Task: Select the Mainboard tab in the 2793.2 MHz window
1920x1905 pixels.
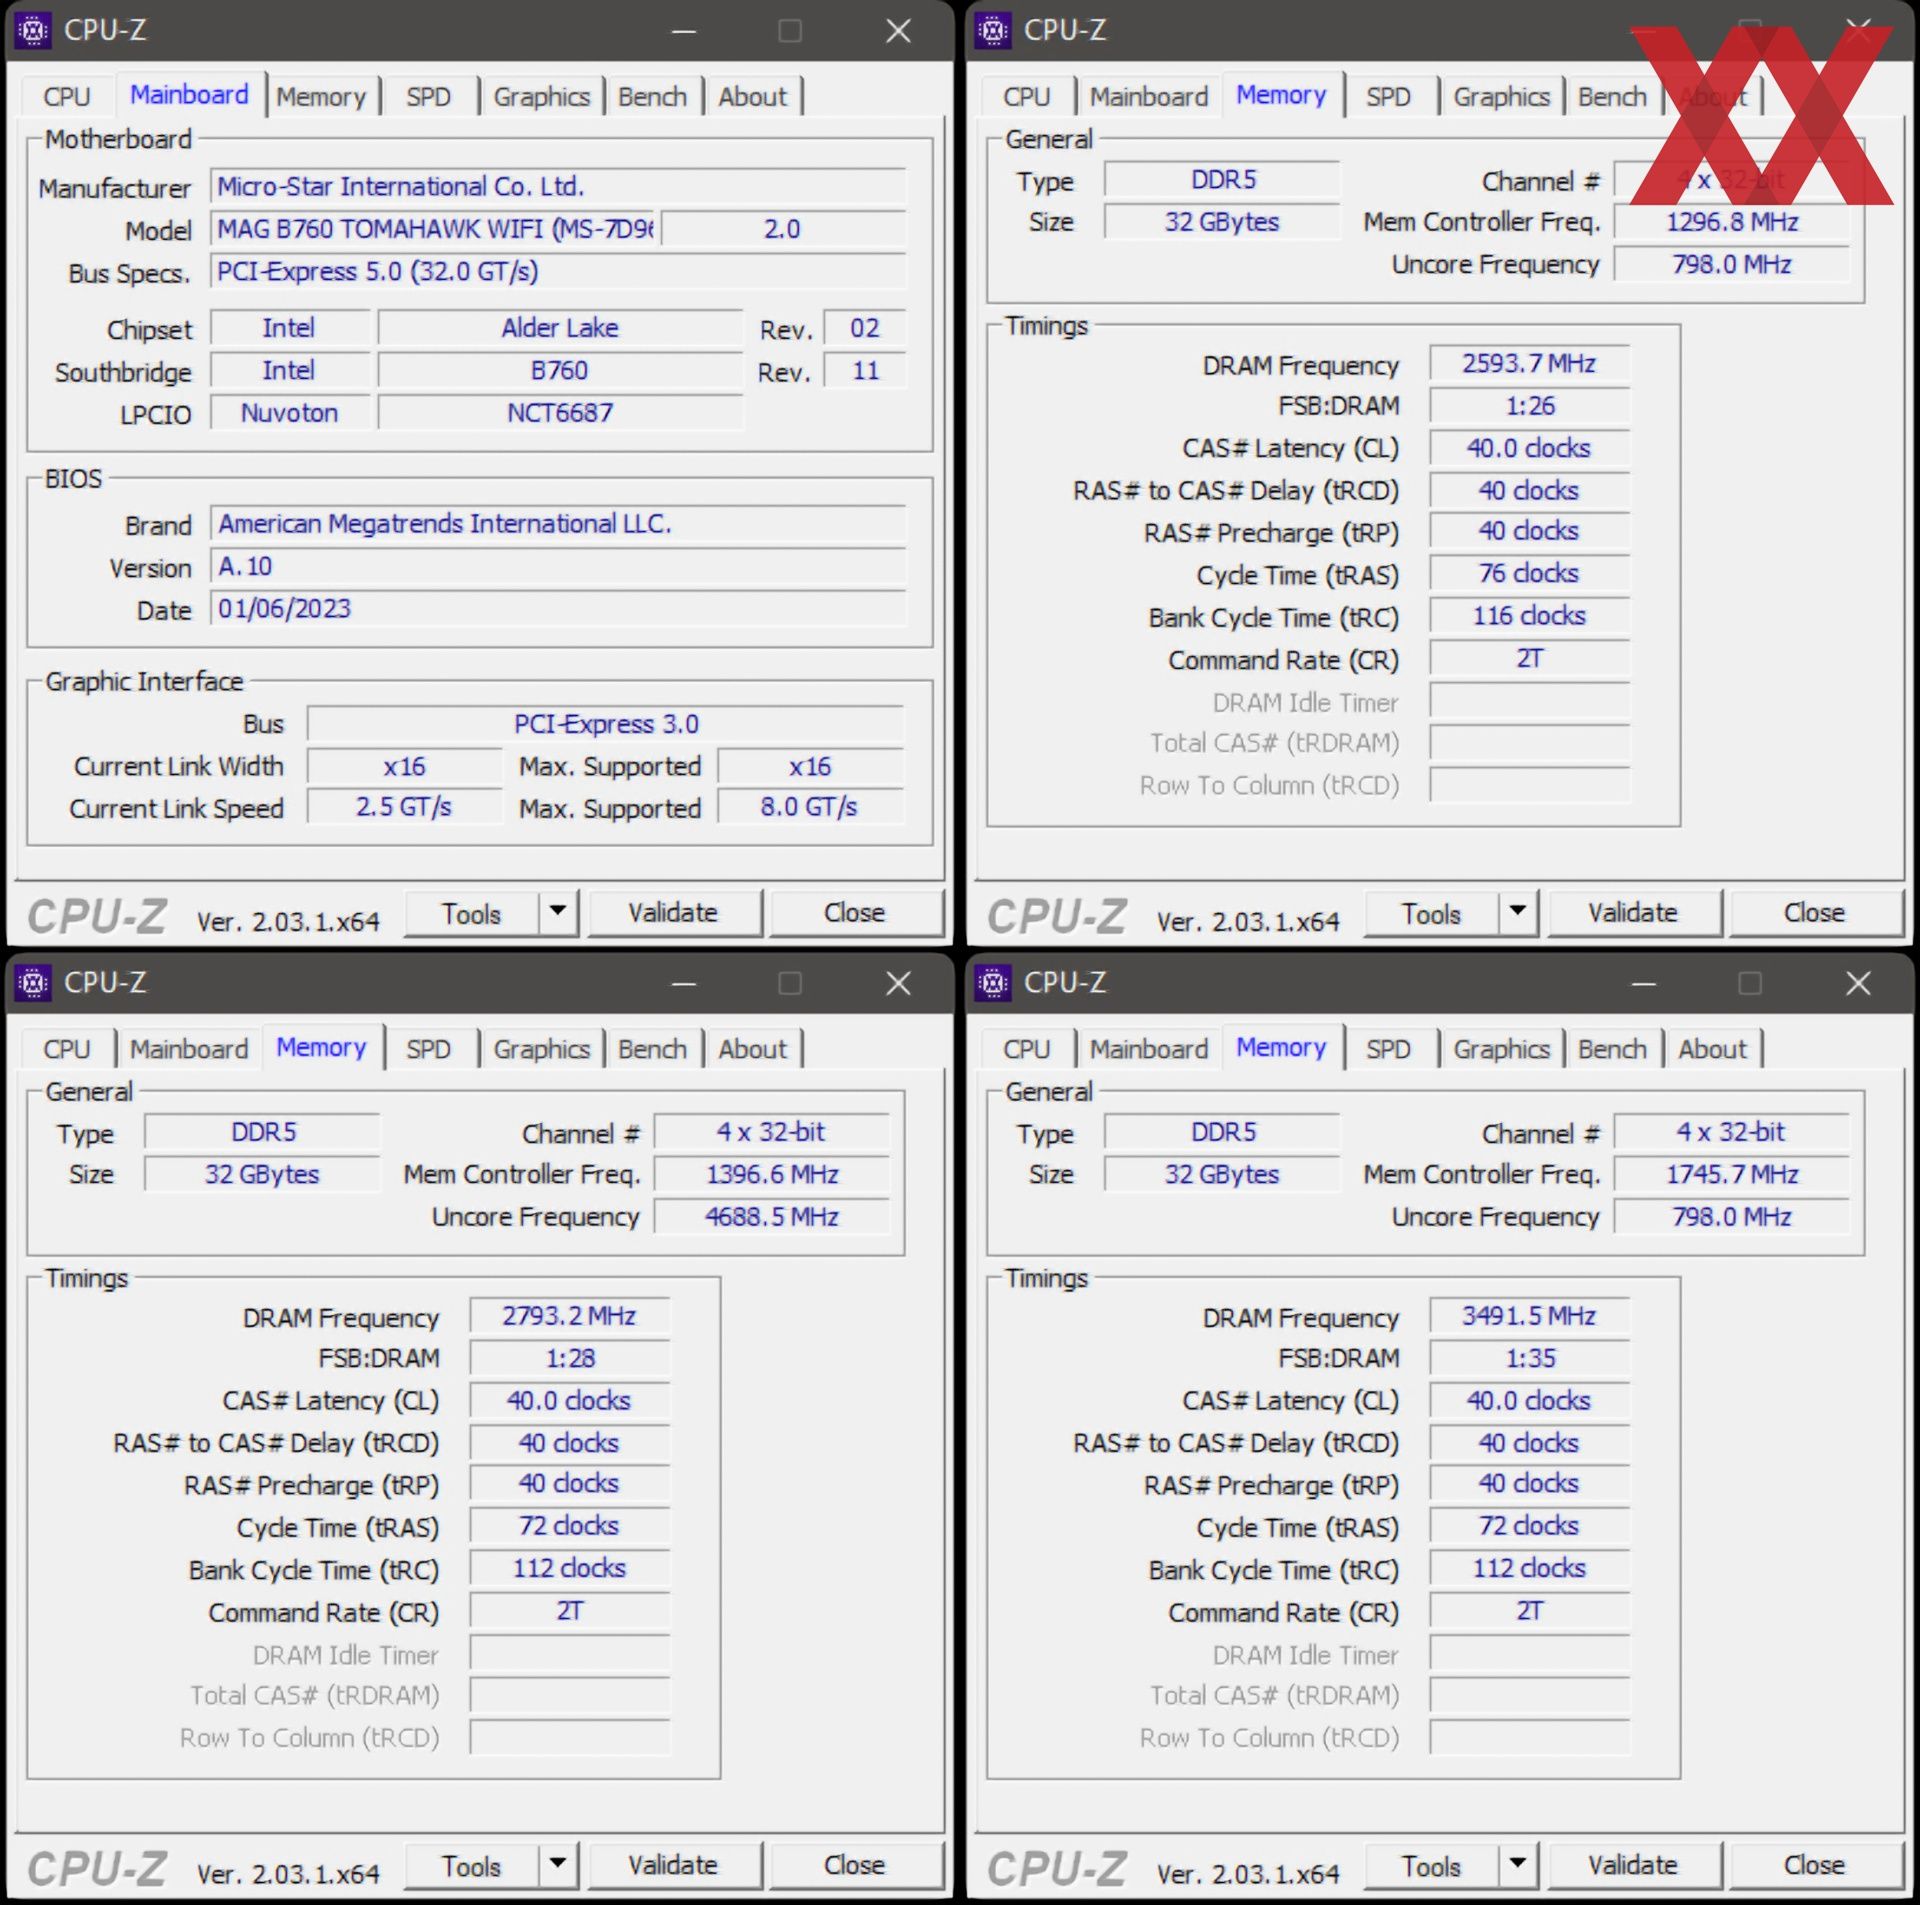Action: (x=189, y=1050)
